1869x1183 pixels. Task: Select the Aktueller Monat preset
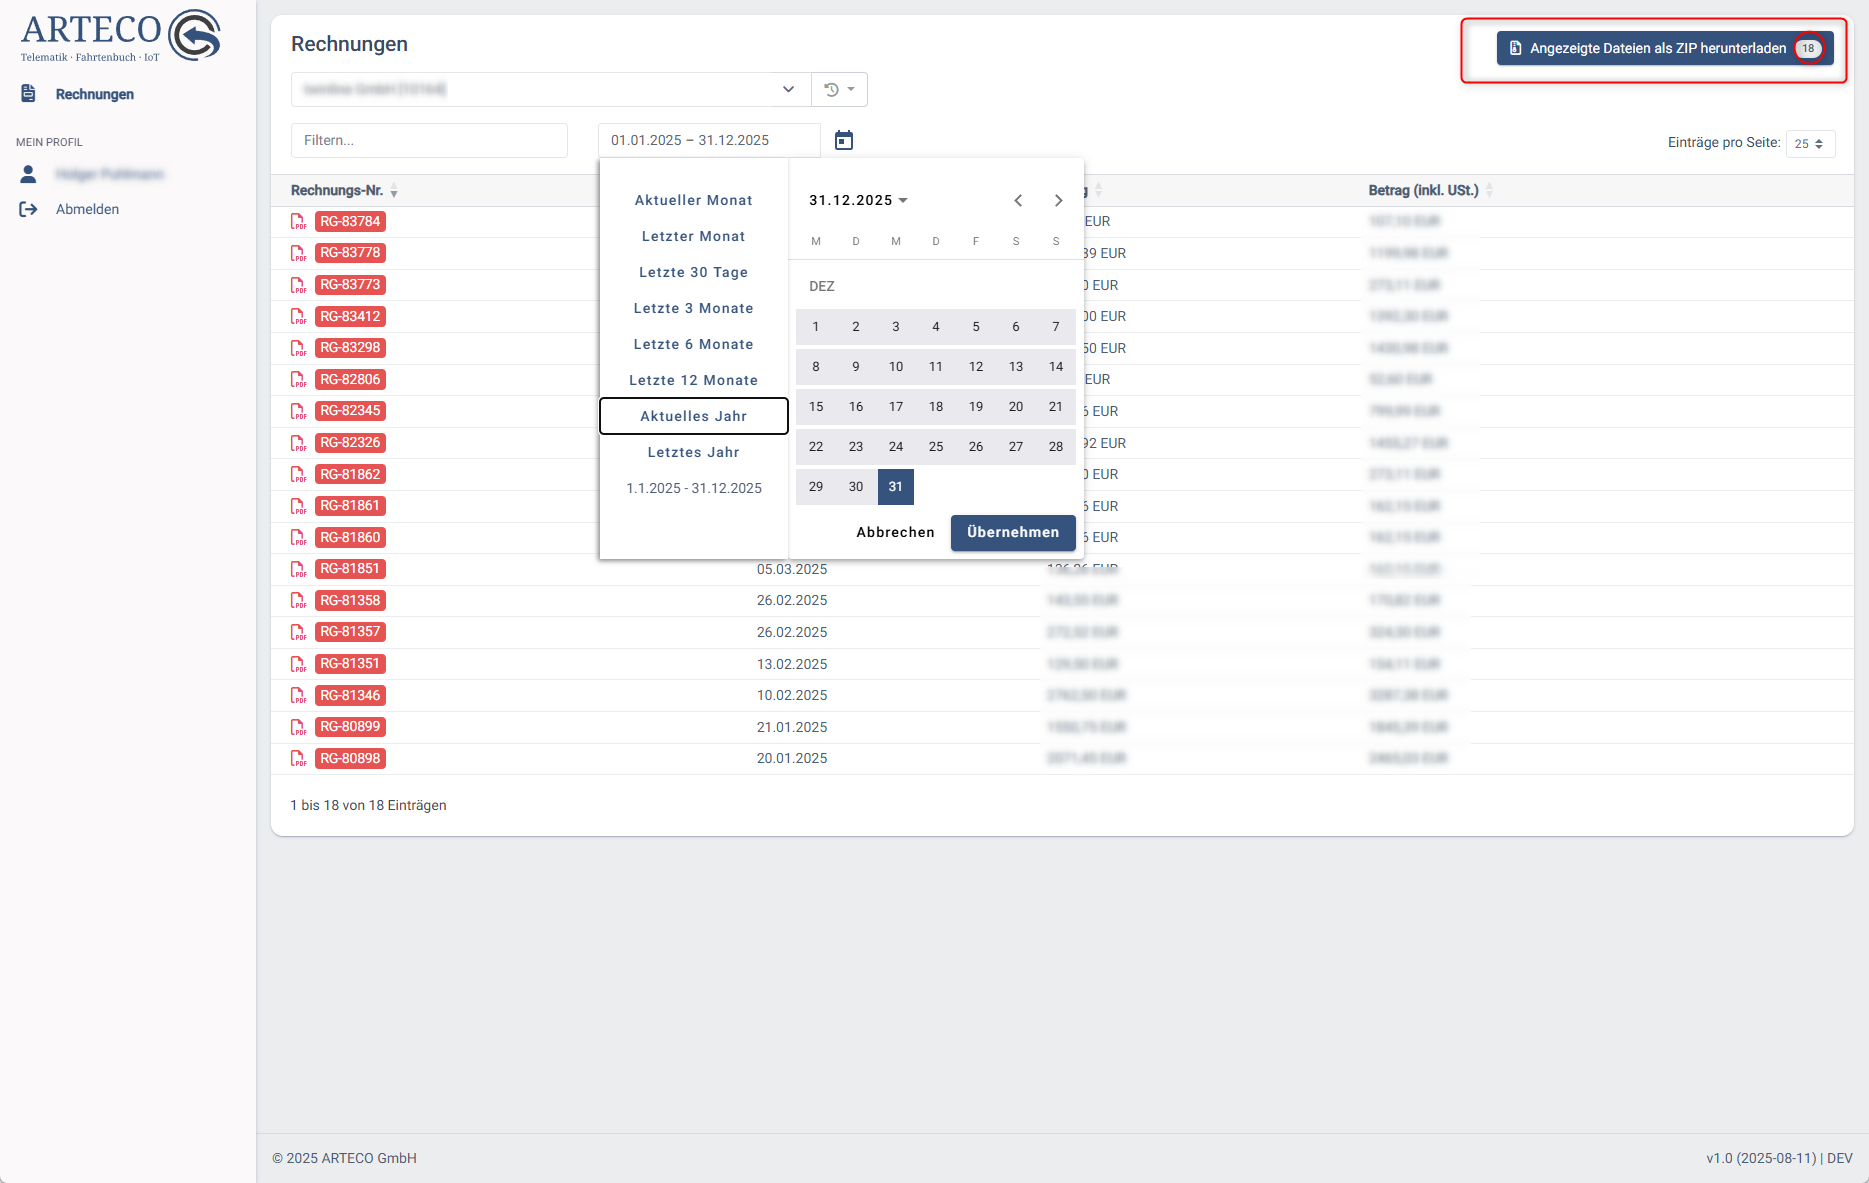pos(693,201)
